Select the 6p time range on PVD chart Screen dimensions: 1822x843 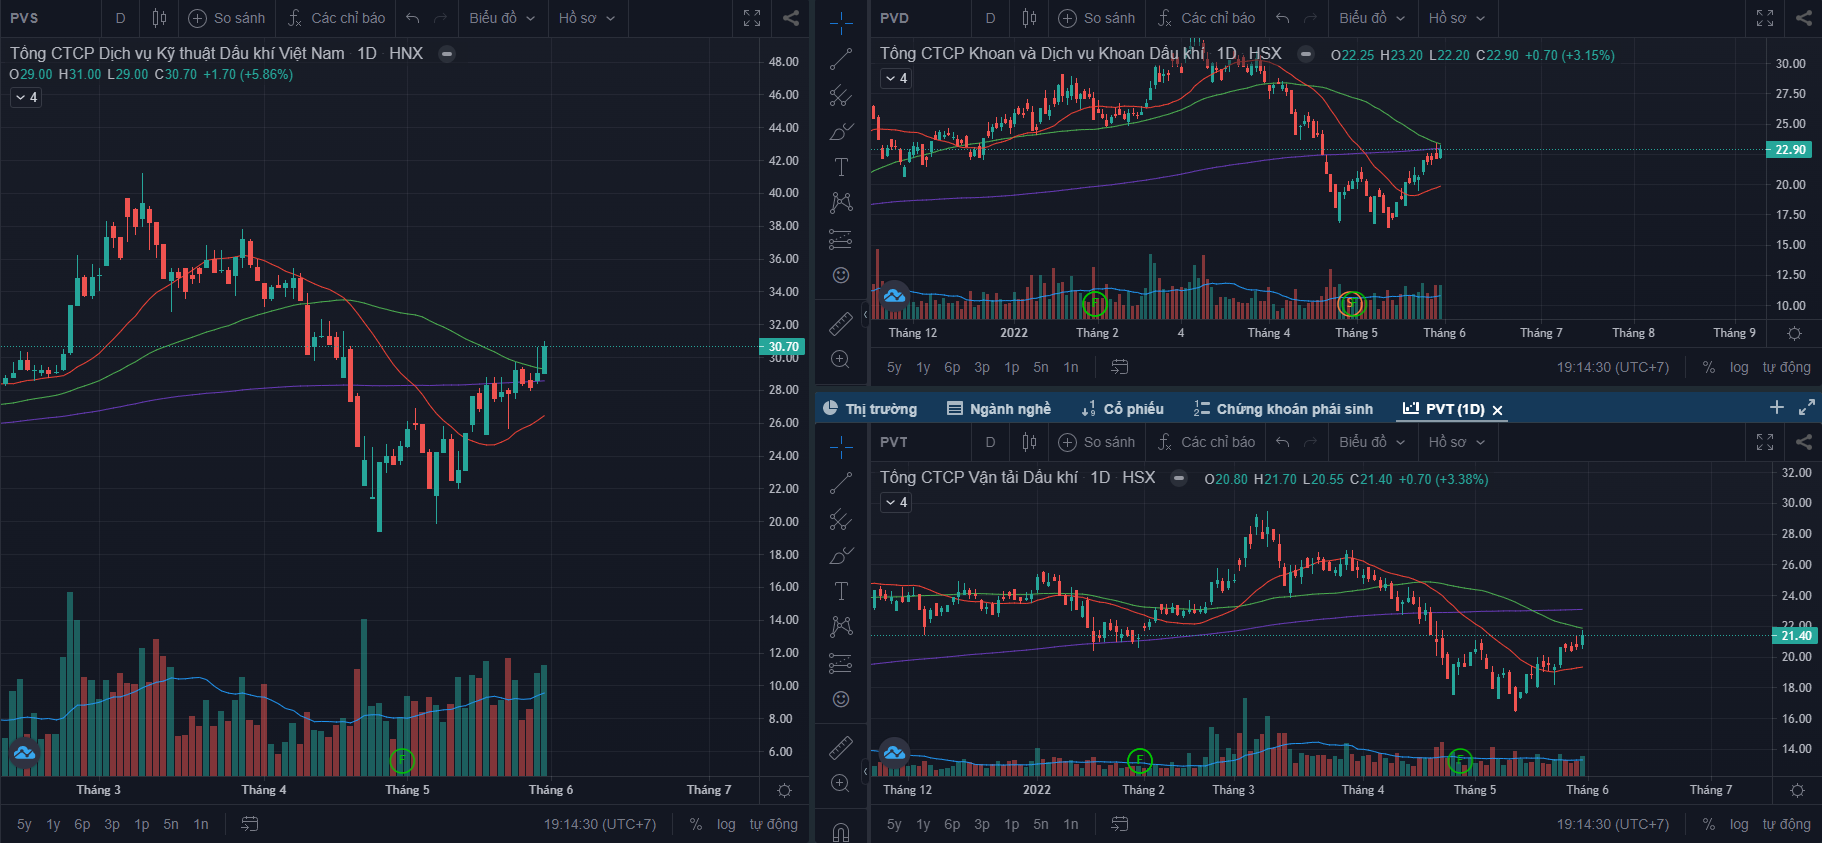point(952,367)
